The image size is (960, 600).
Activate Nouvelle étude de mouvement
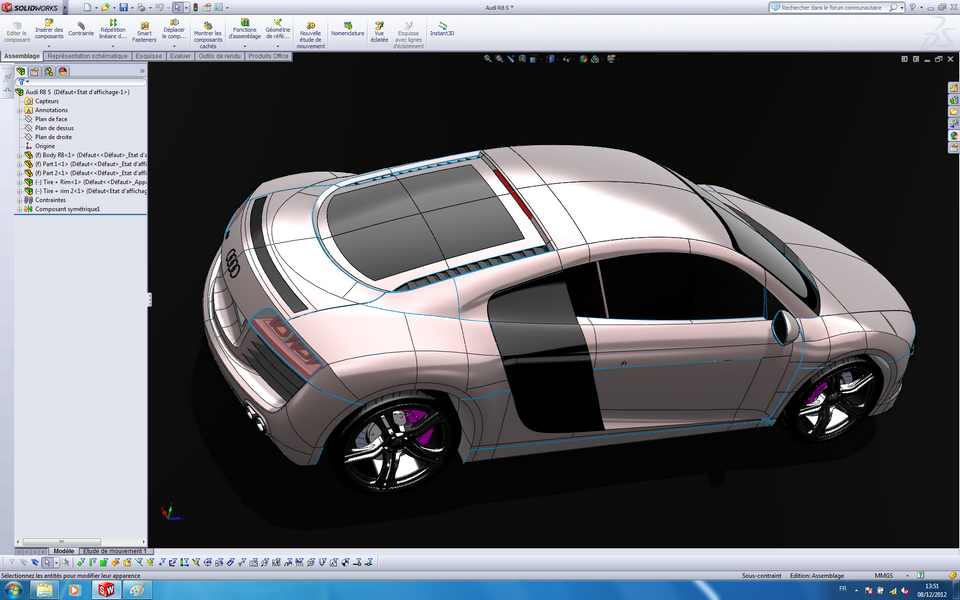pyautogui.click(x=310, y=33)
